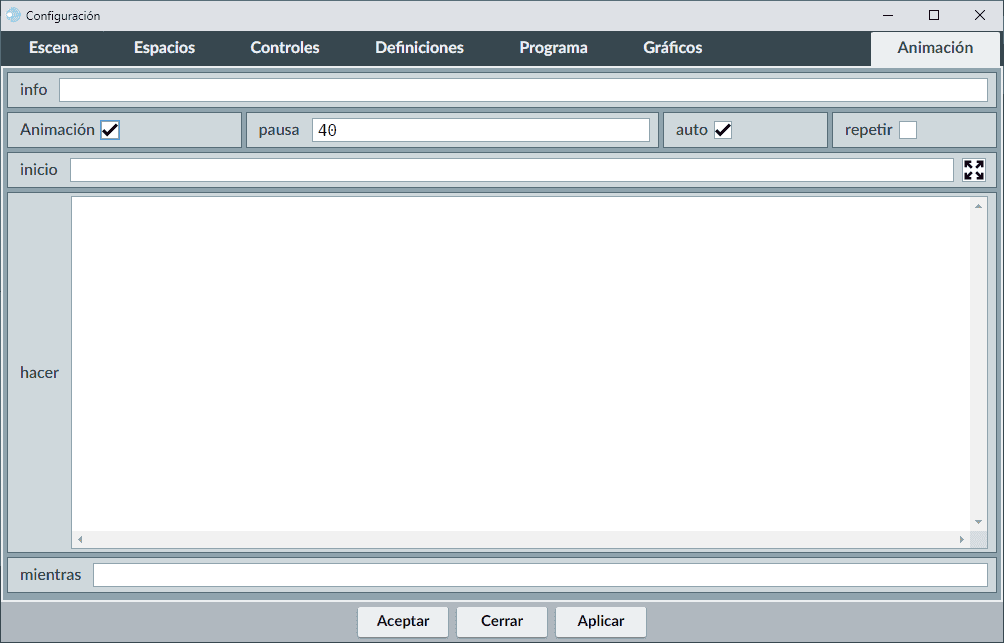Focus the mientras input field
This screenshot has width=1004, height=643.
click(x=540, y=575)
